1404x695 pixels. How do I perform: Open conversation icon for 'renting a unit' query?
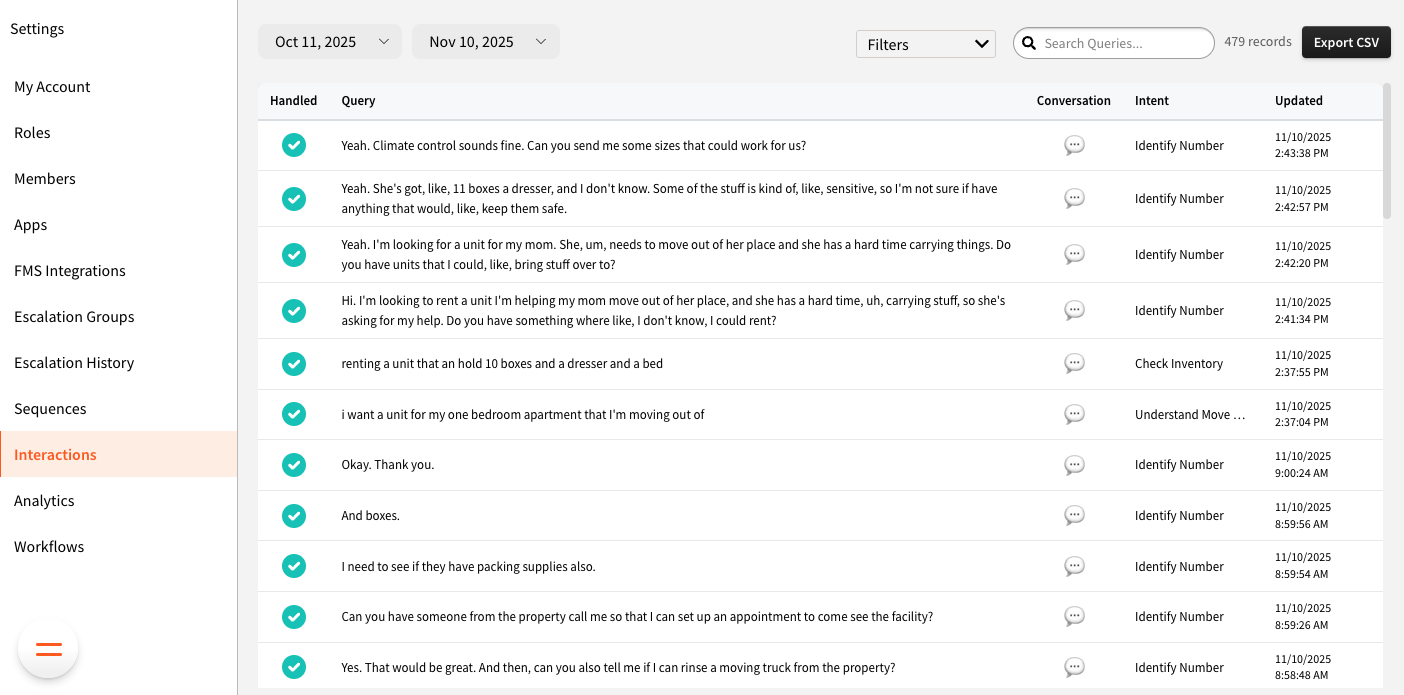pyautogui.click(x=1074, y=364)
